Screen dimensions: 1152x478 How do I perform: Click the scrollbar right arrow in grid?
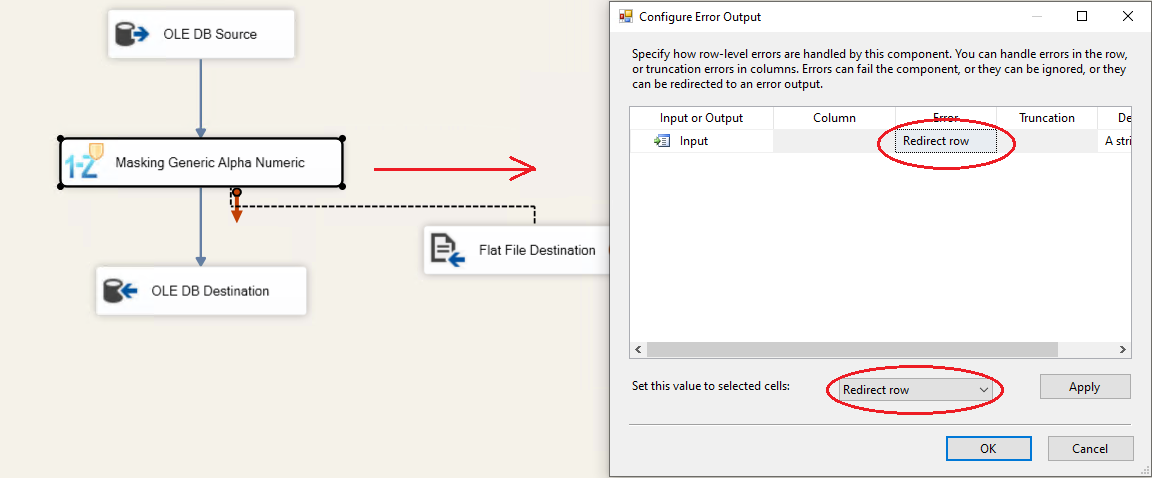coord(1123,350)
